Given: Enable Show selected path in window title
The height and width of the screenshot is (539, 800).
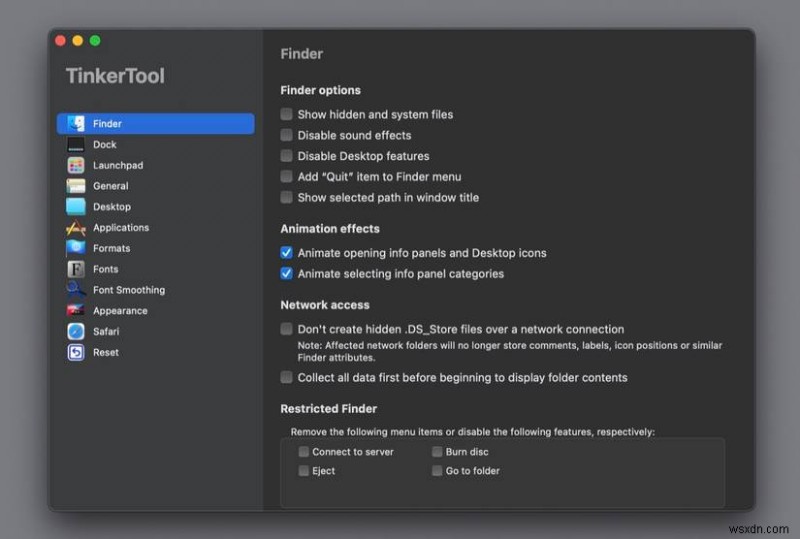Looking at the screenshot, I should pos(287,197).
